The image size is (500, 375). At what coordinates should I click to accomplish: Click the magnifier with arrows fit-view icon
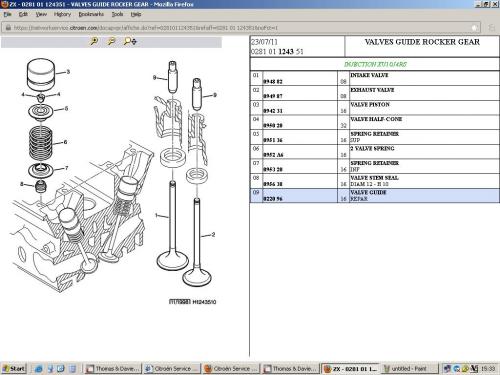[x=130, y=41]
